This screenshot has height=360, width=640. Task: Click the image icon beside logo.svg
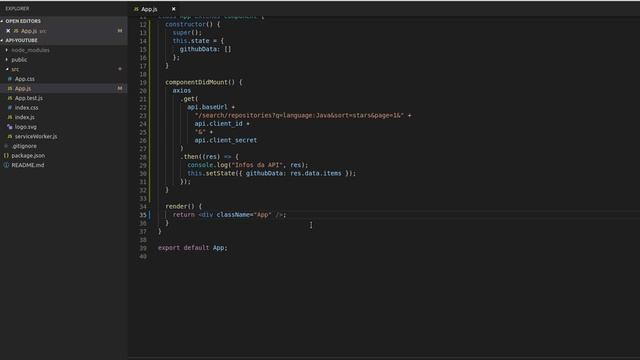10,127
